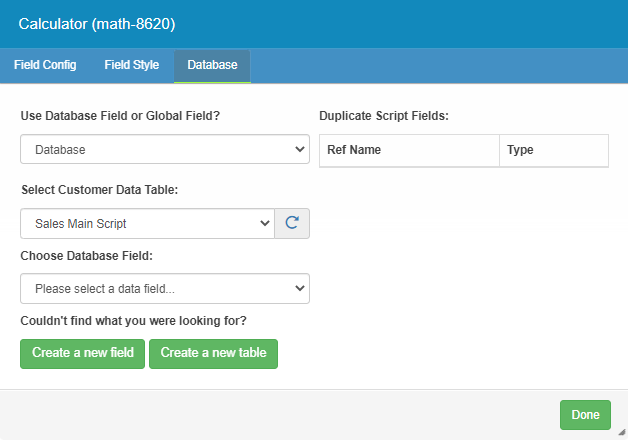Click the Select Customer Data Table label
Viewport: 628px width, 440px height.
click(x=99, y=190)
